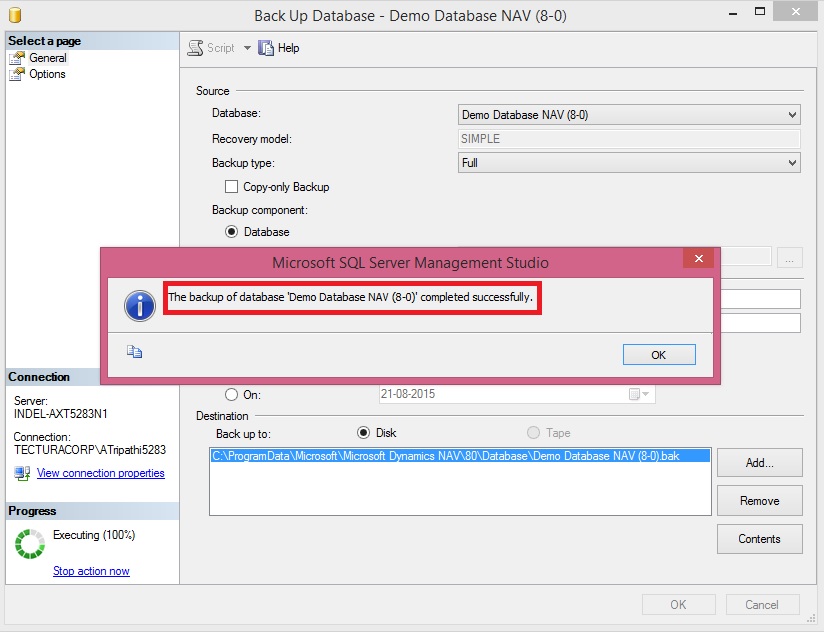This screenshot has height=632, width=824.
Task: Choose the Disk destination radio button
Action: [x=364, y=433]
